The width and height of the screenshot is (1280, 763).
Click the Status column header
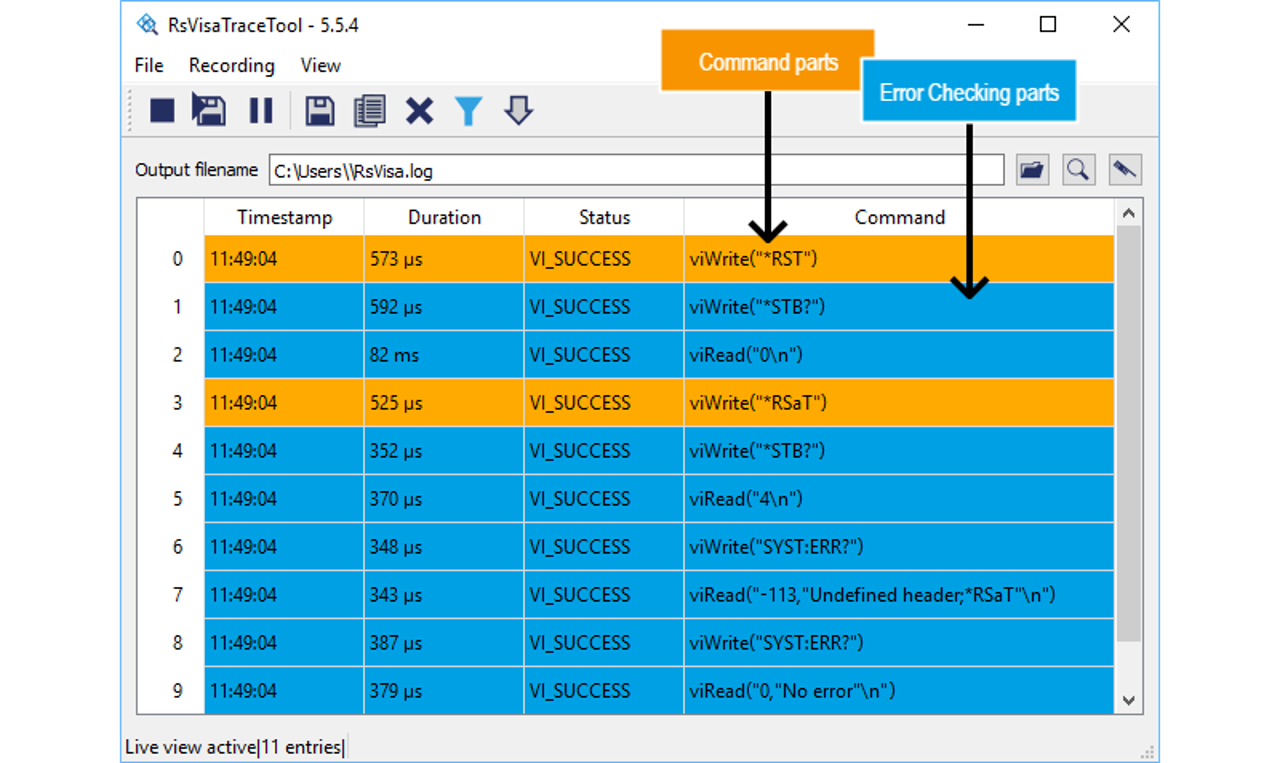click(604, 217)
